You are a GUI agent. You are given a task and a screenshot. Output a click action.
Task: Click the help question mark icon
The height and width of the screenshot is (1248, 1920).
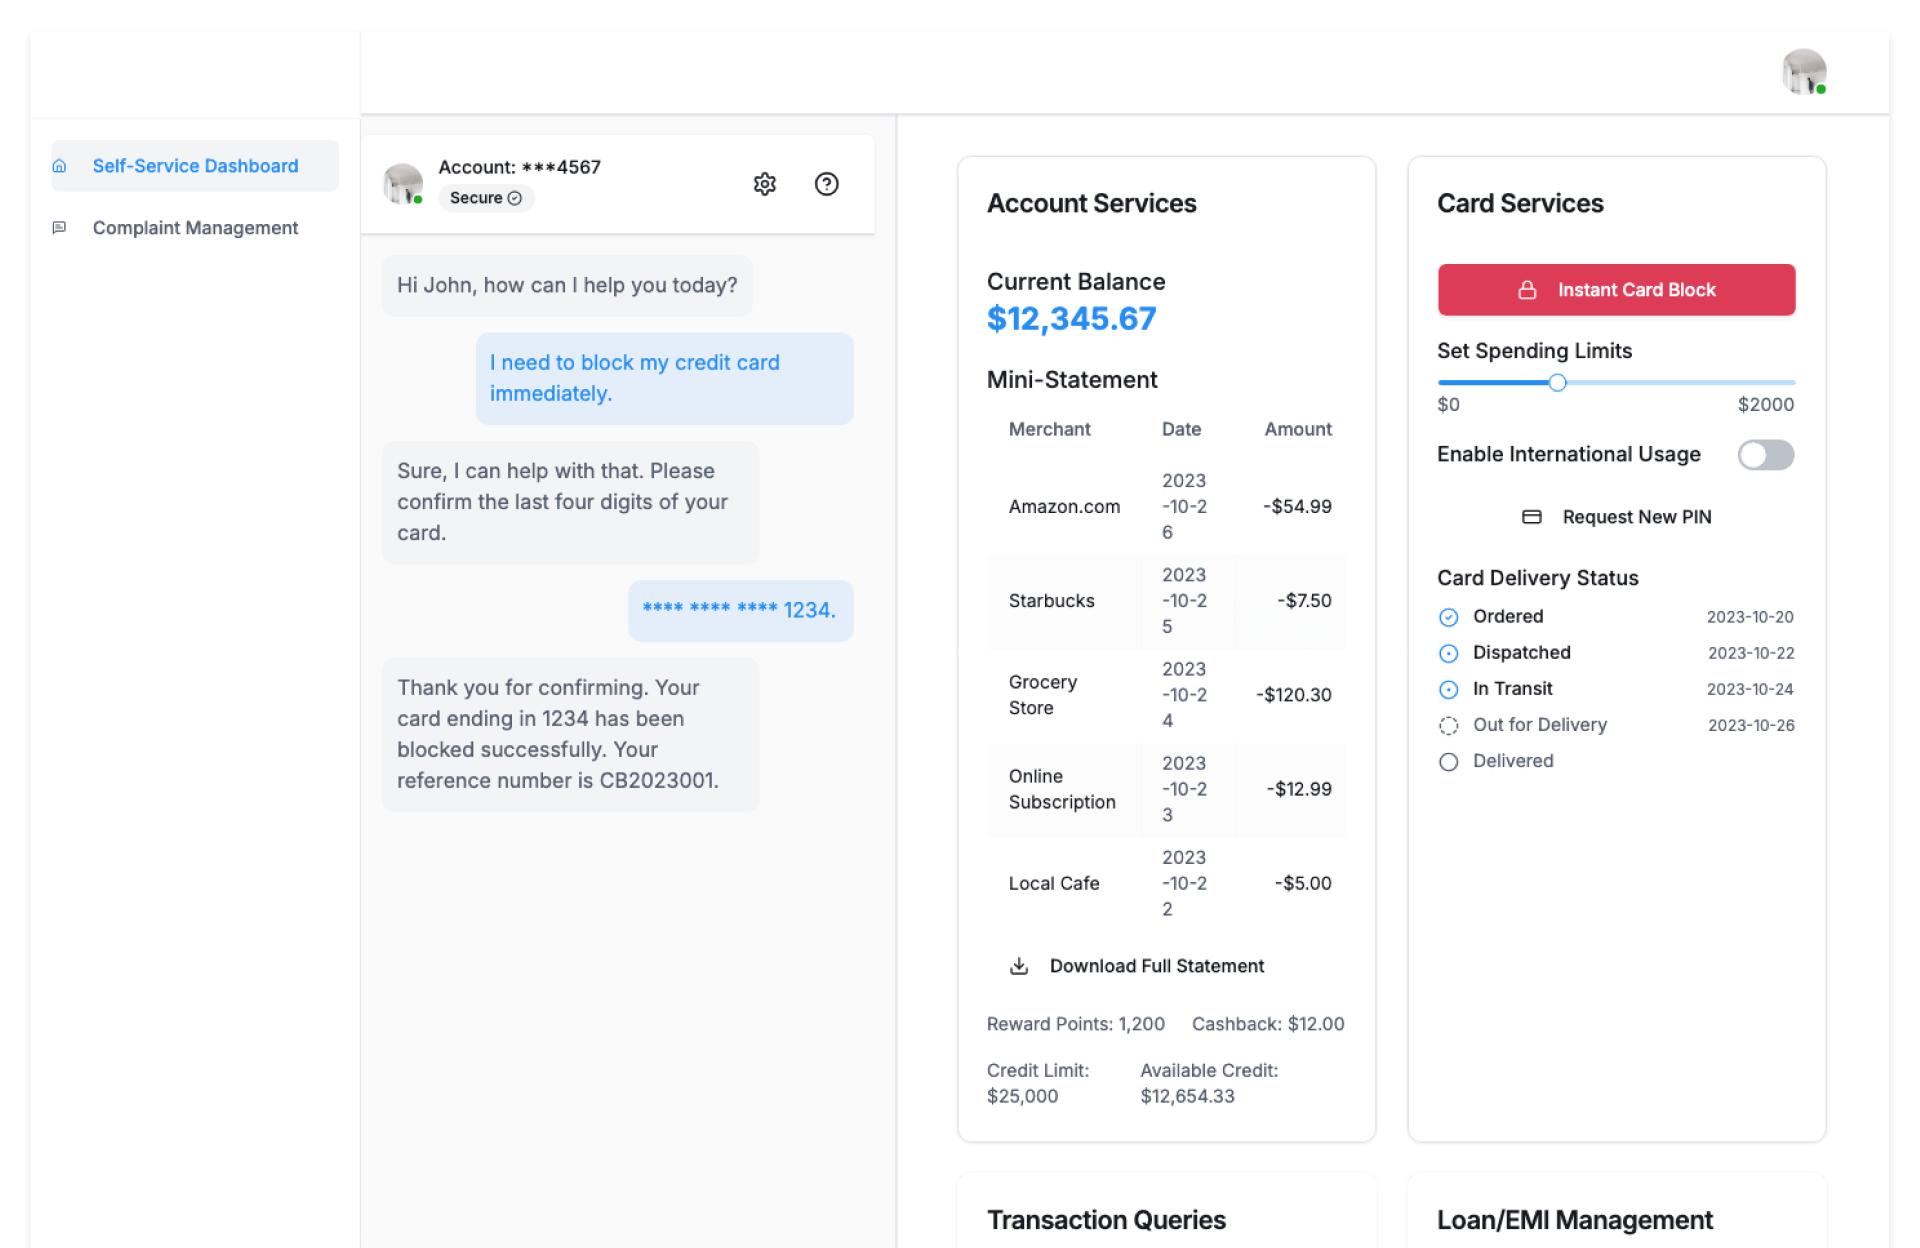click(x=826, y=184)
